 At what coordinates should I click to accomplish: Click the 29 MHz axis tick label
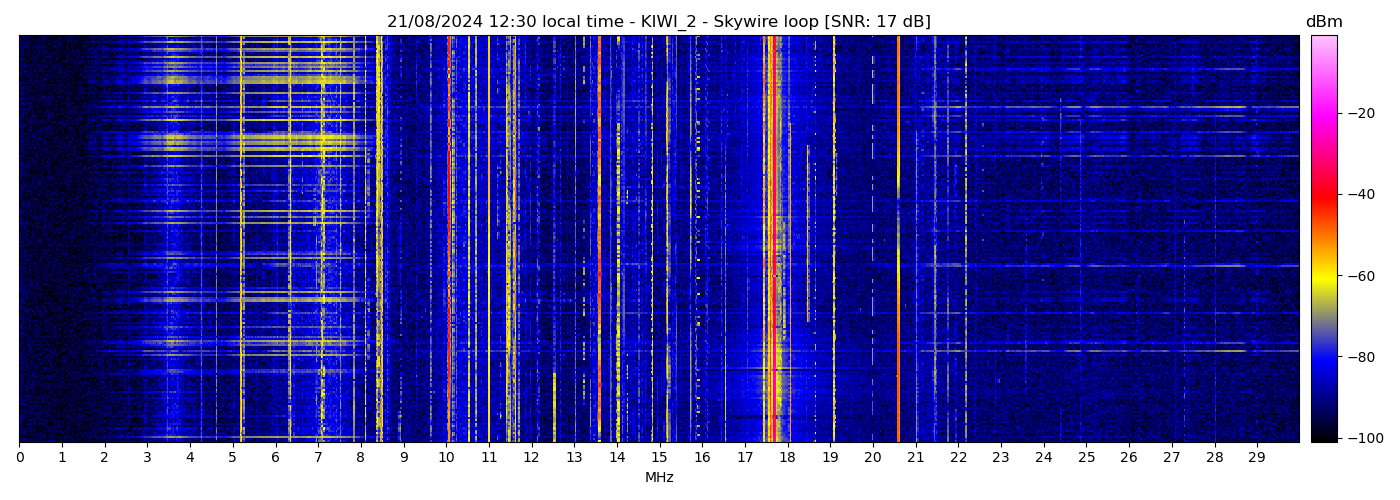(1256, 457)
